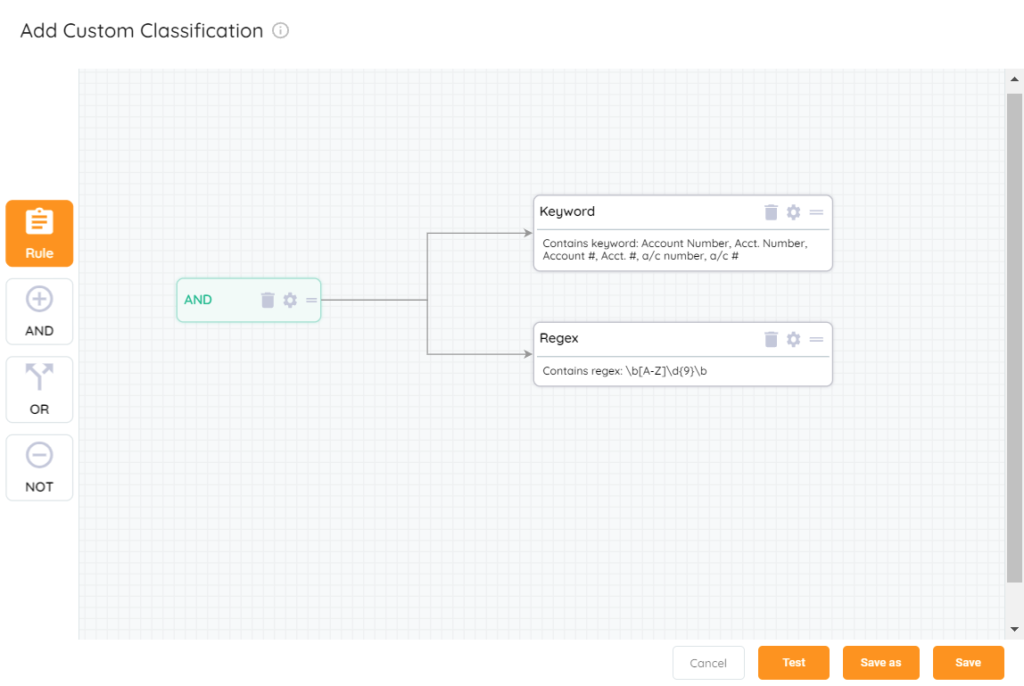Add a NOT operator from sidebar
Image resolution: width=1024 pixels, height=686 pixels.
click(x=39, y=468)
